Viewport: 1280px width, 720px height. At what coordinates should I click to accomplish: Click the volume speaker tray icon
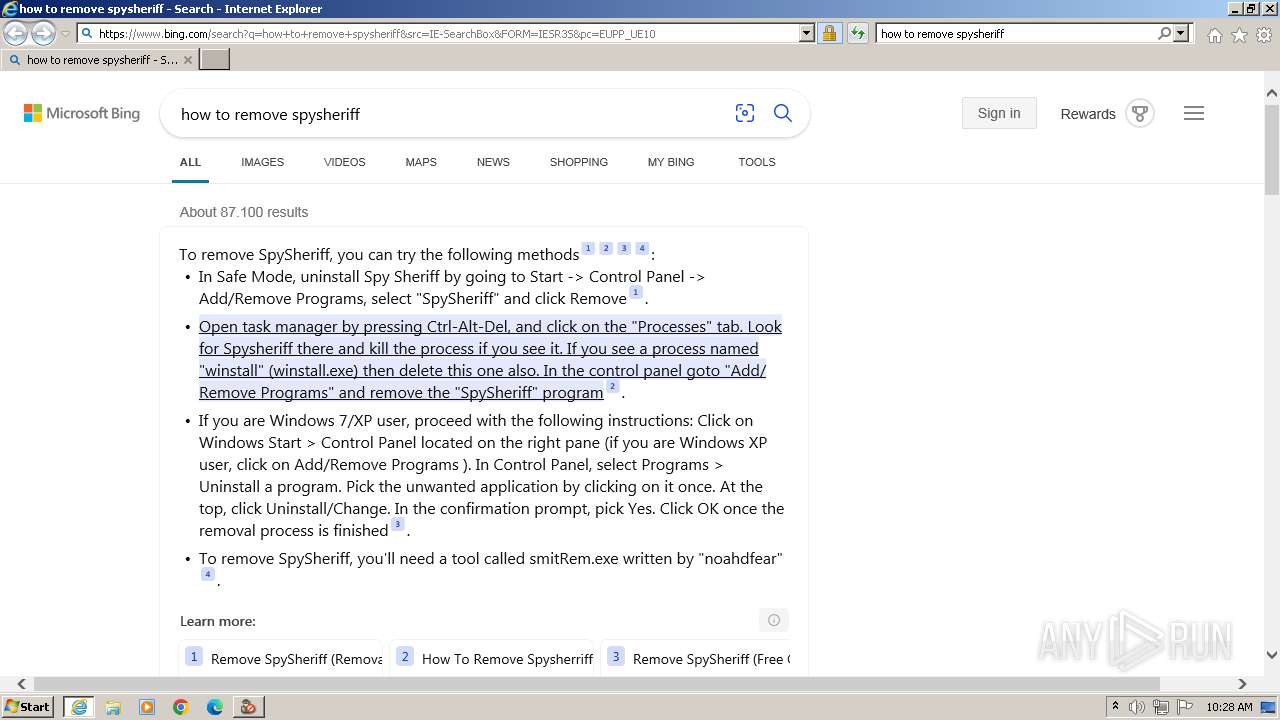[1137, 707]
